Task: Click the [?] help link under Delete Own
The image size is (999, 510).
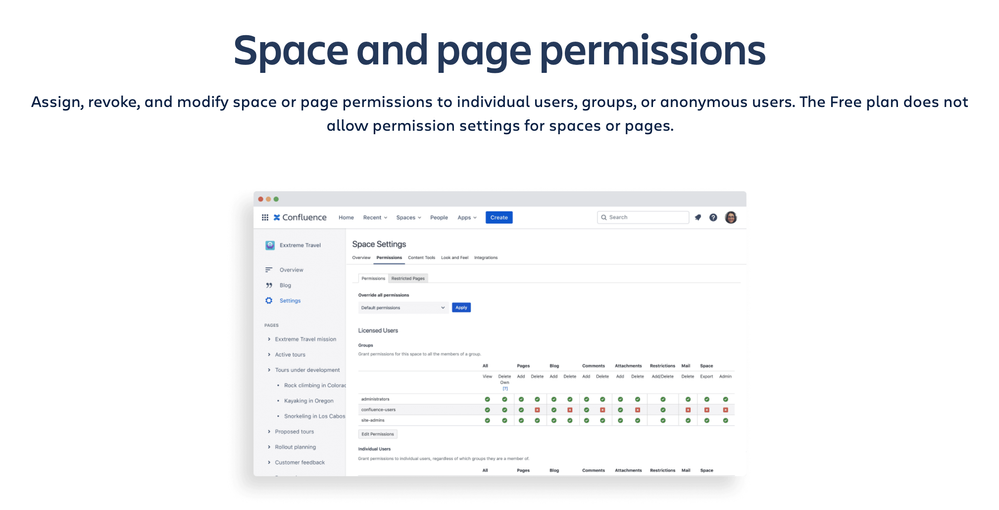Action: tap(505, 388)
